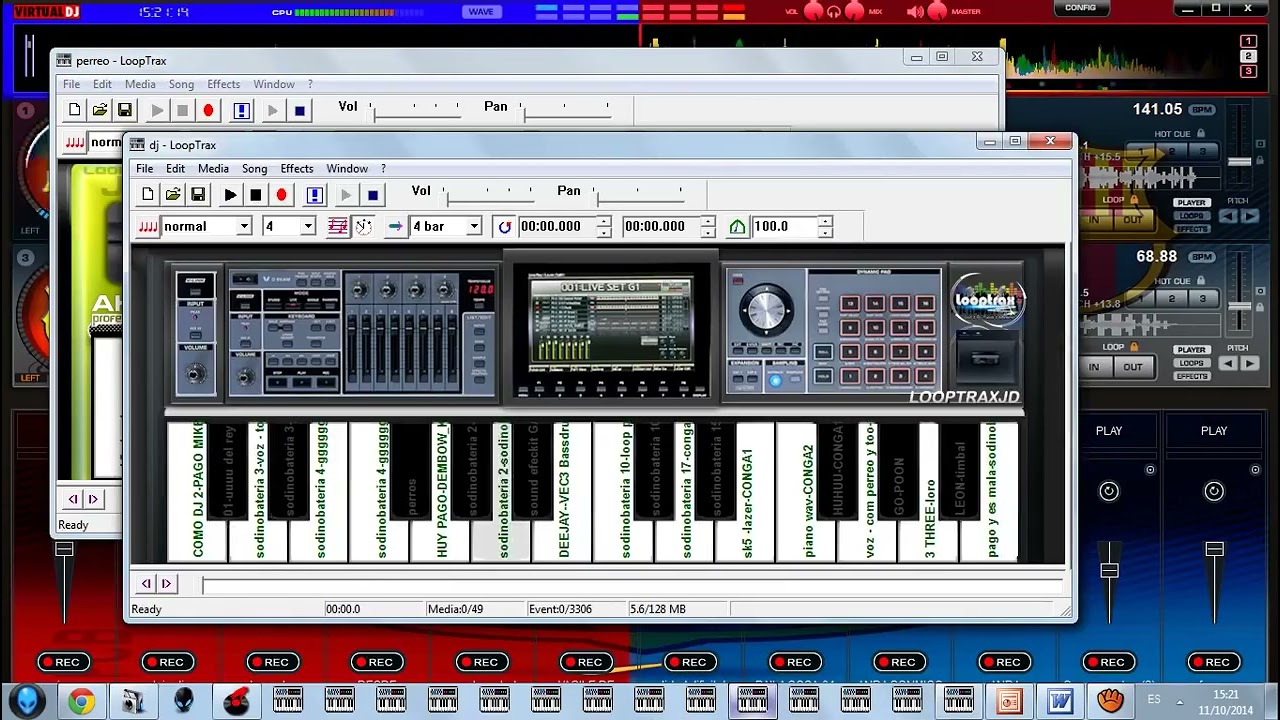
Task: Click the blue exclamation icon in dj - LoopTrax
Action: 315,195
